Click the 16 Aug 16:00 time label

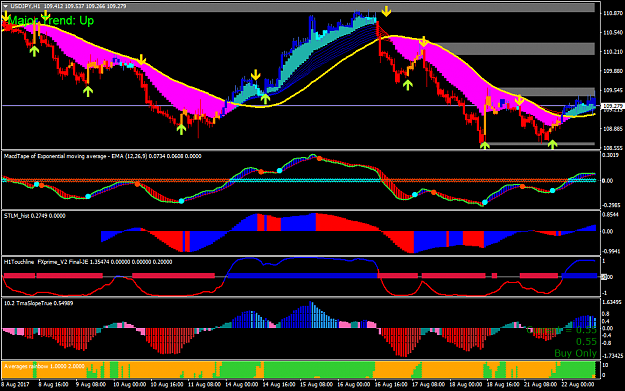pyautogui.click(x=391, y=384)
